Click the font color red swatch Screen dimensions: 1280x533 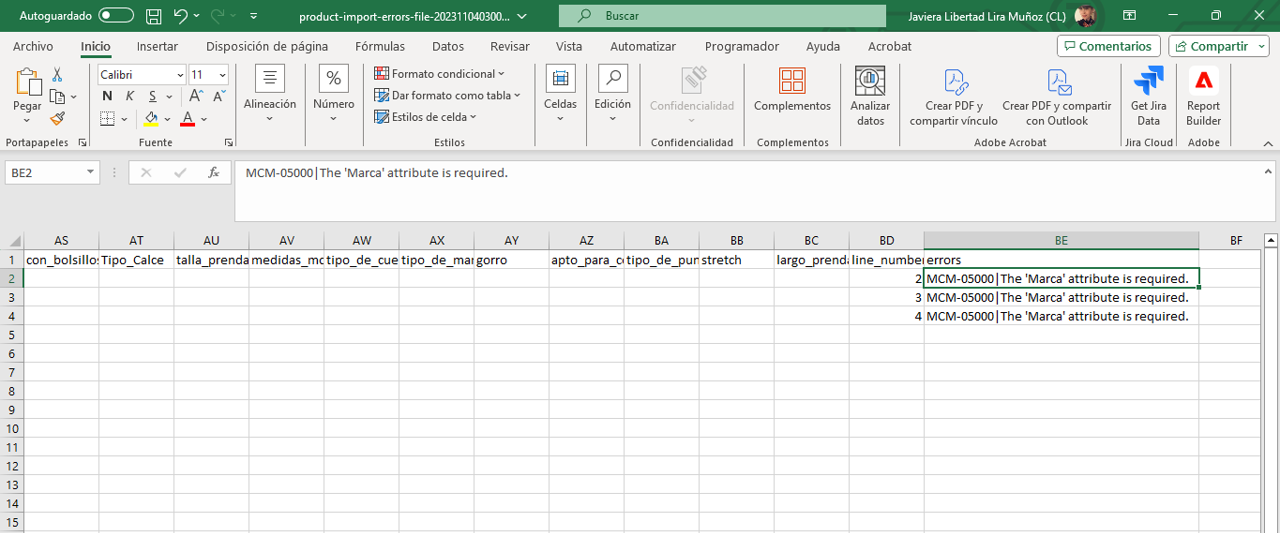[x=187, y=118]
